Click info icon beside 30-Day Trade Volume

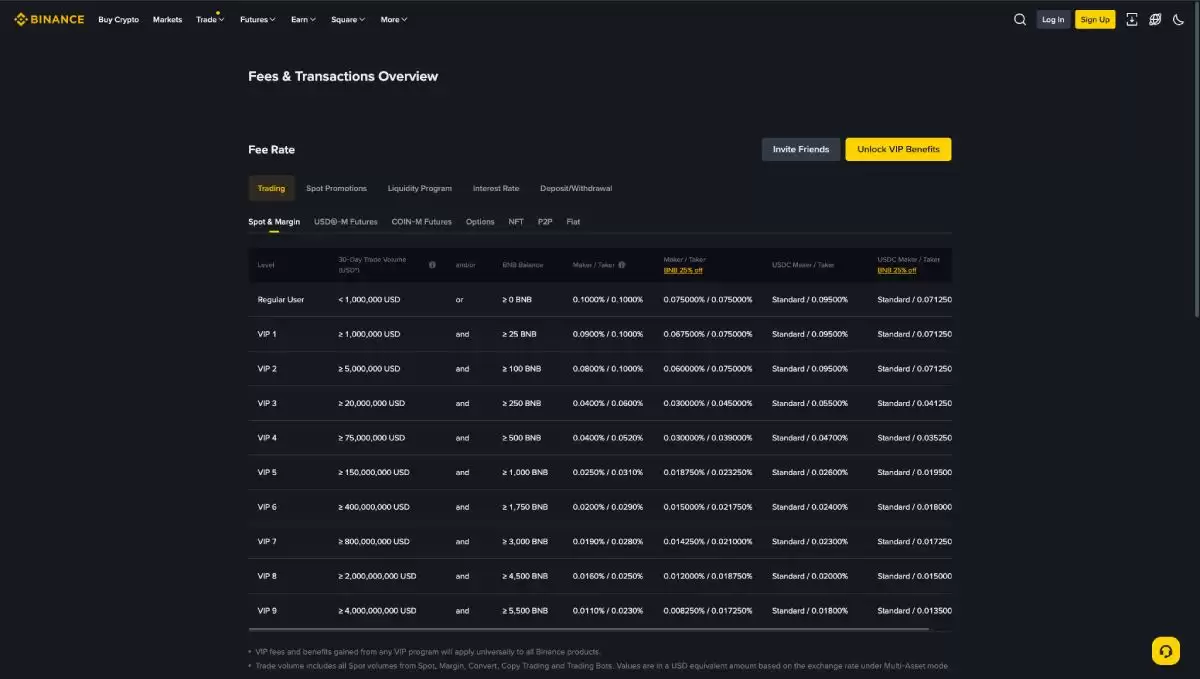click(x=432, y=265)
